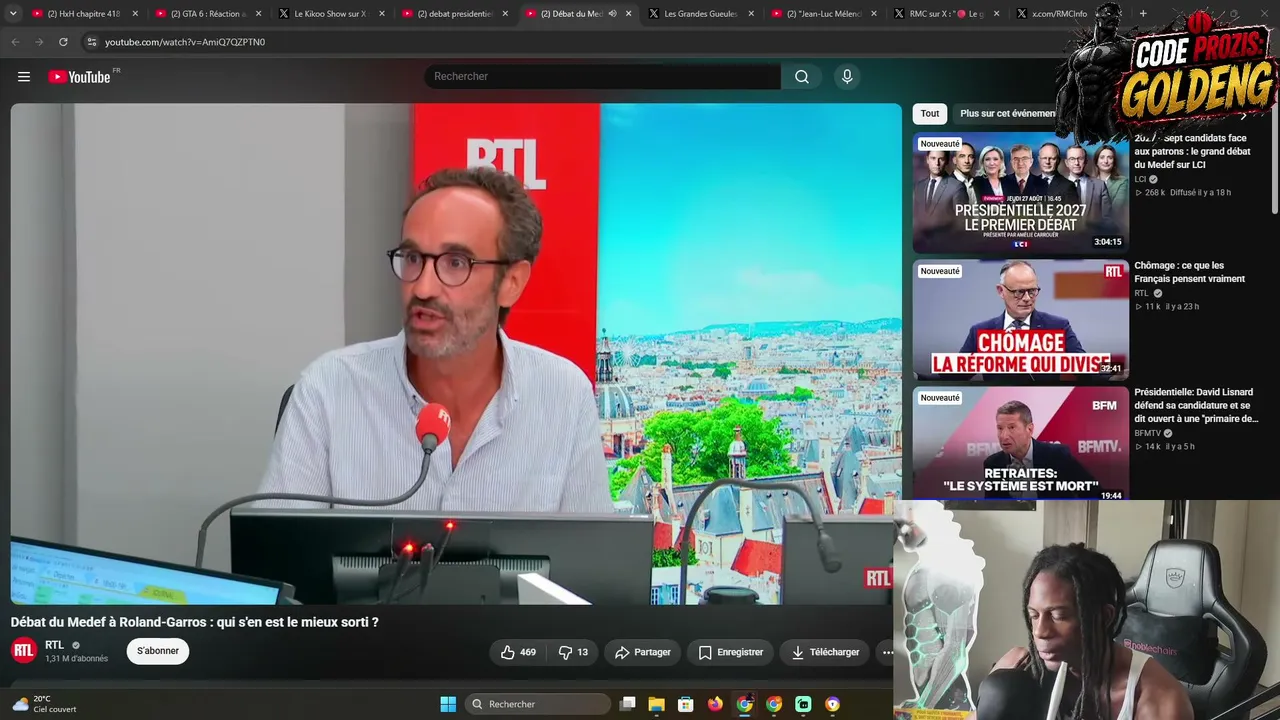Subscribe to RTL with S'abonner
This screenshot has height=720, width=1280.
(158, 651)
